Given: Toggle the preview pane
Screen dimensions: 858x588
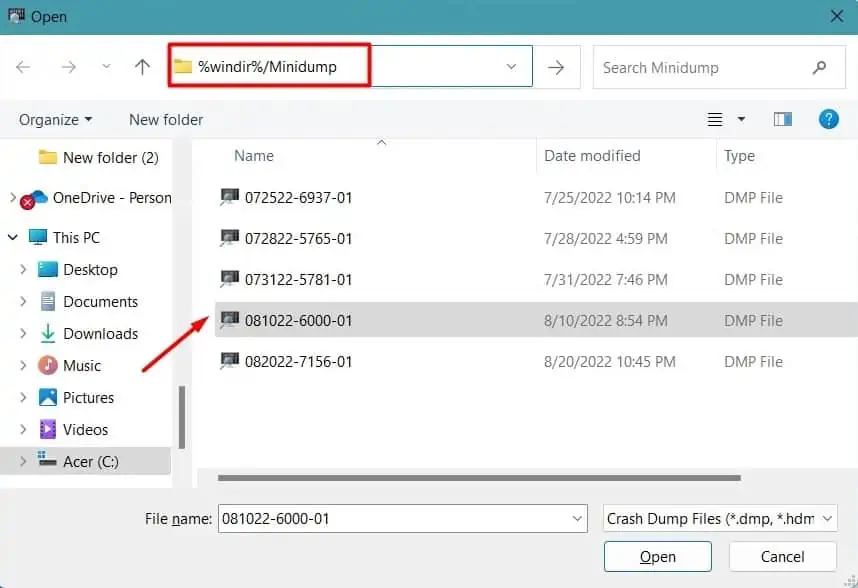Looking at the screenshot, I should coord(782,119).
